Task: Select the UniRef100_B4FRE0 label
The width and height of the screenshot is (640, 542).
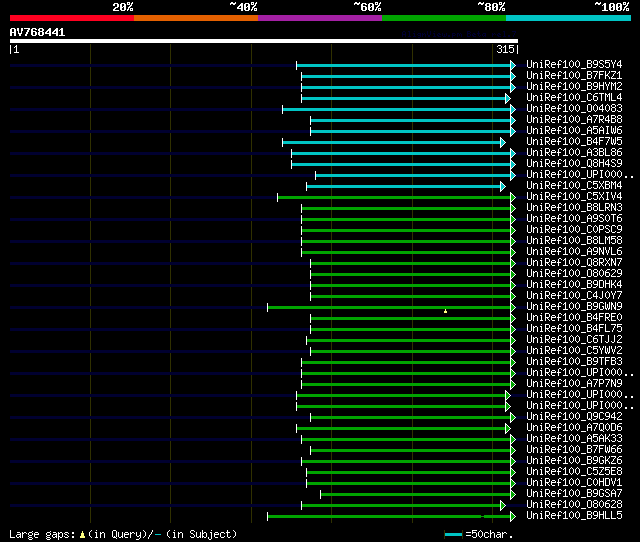Action: 574,318
